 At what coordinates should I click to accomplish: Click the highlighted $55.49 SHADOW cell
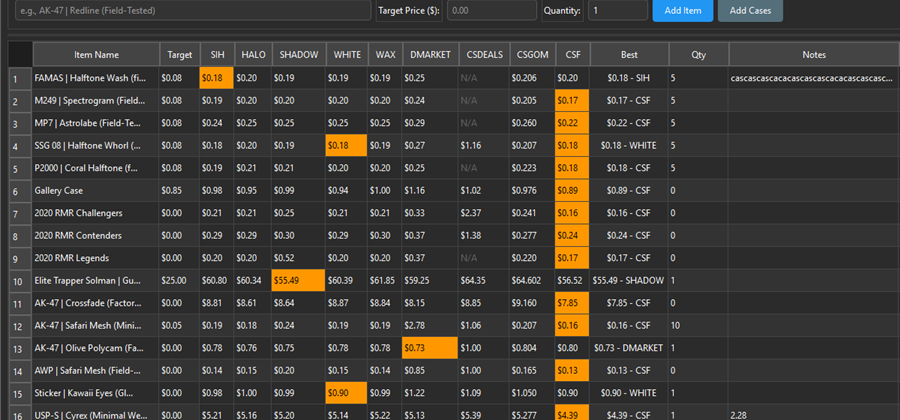(x=299, y=281)
